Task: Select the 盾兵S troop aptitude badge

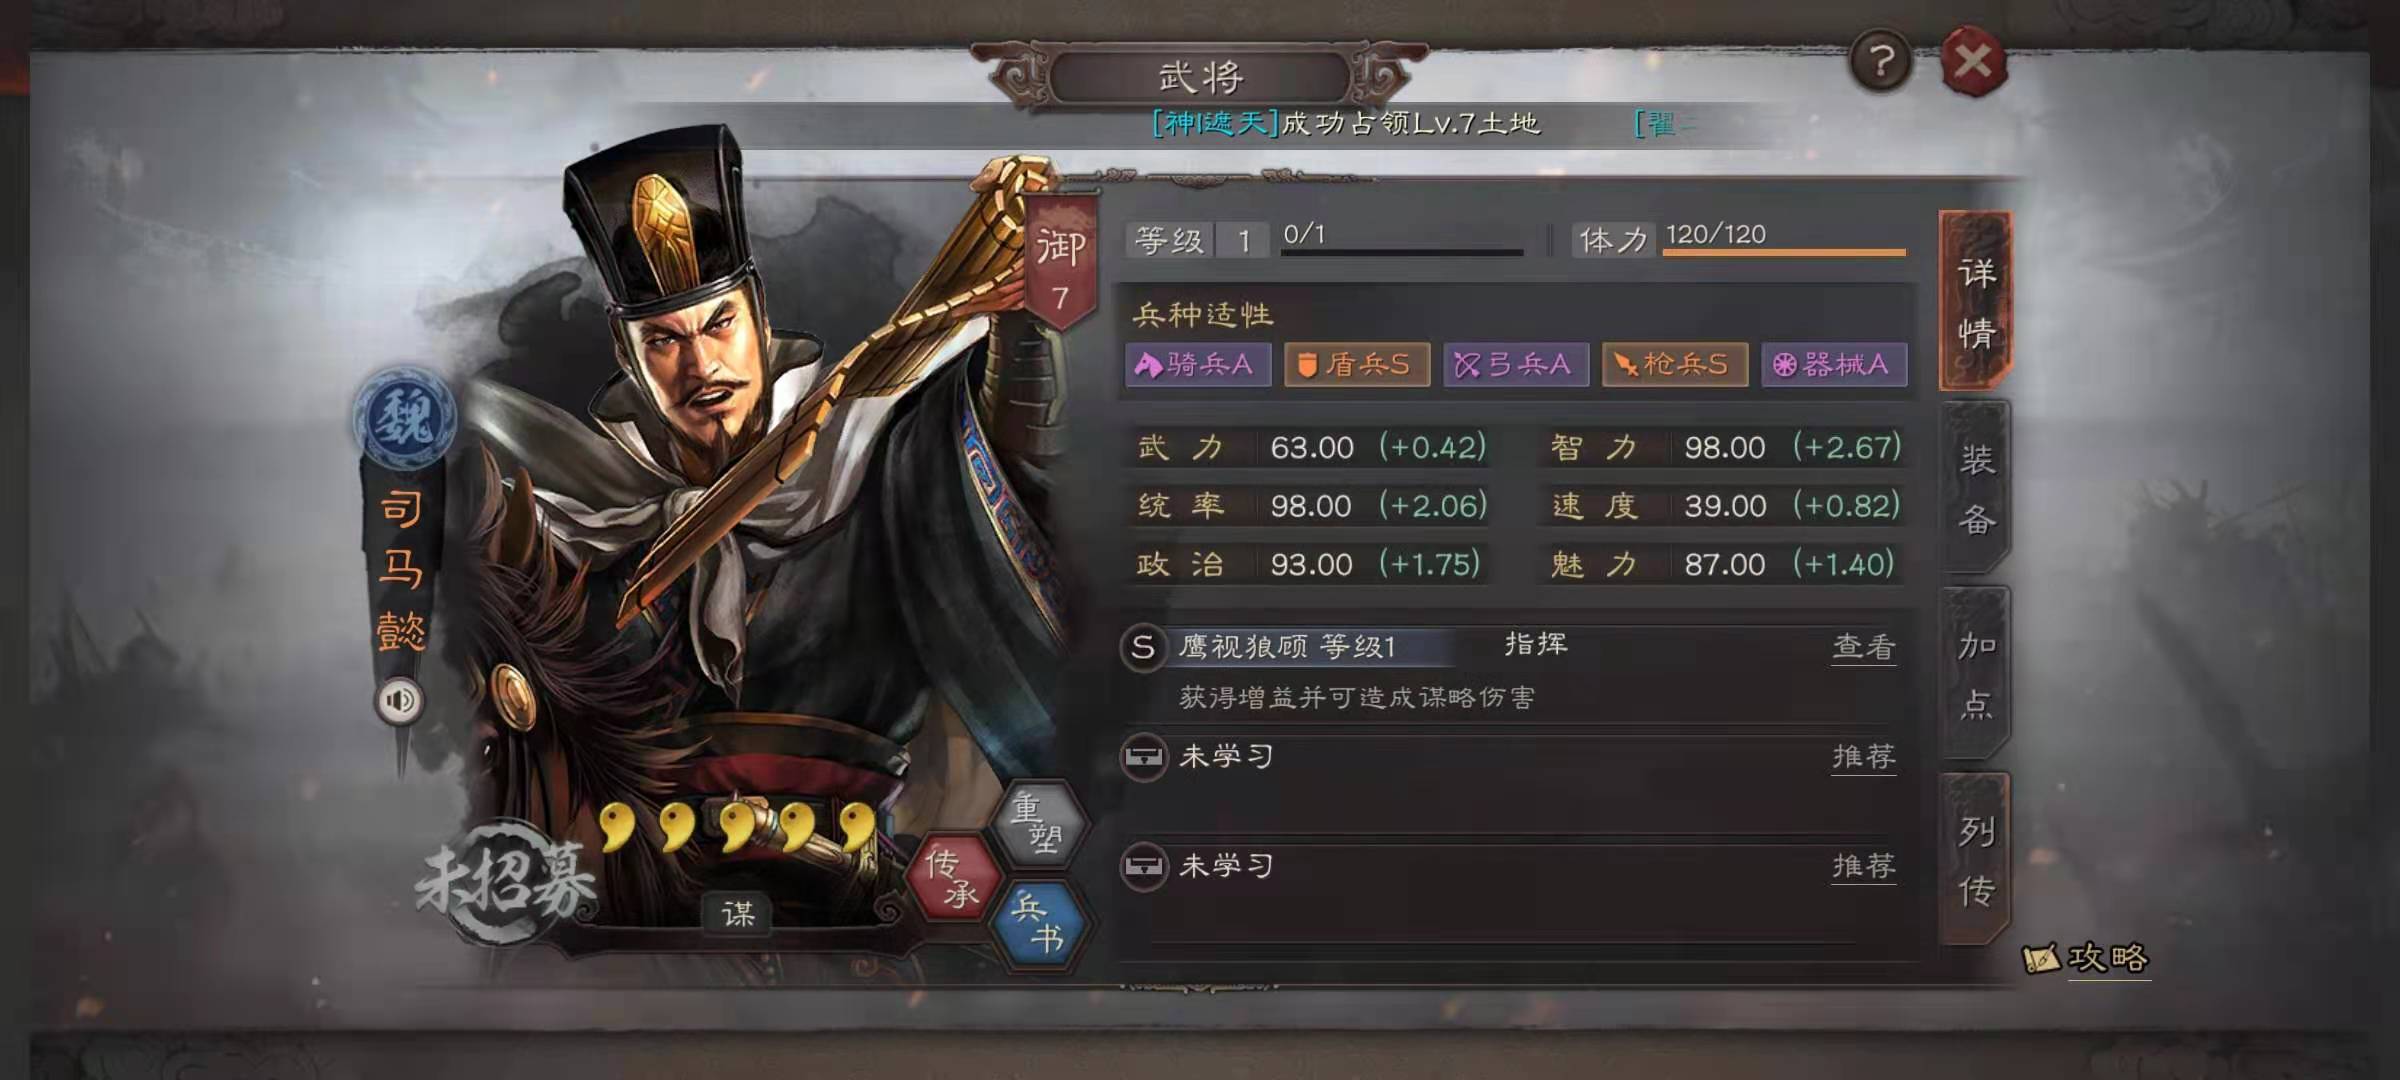Action: tap(1357, 364)
